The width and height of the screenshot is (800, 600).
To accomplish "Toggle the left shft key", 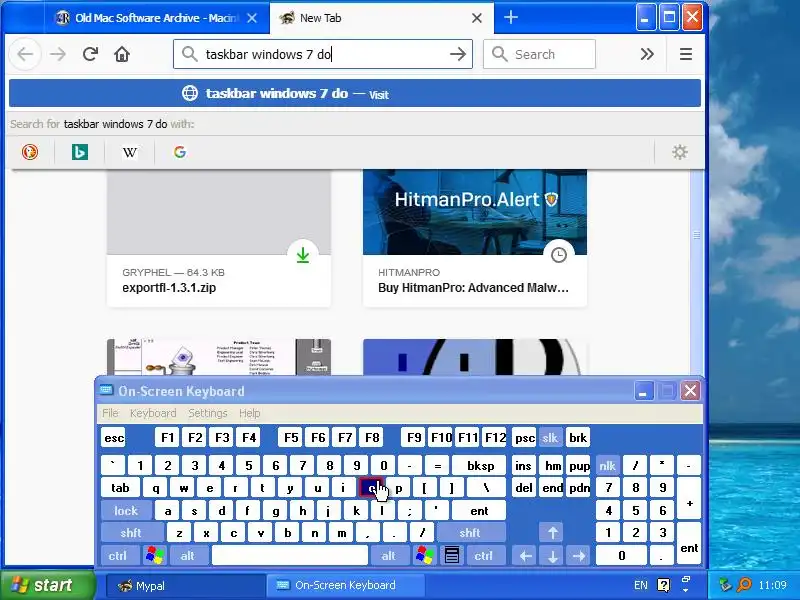I will 131,533.
